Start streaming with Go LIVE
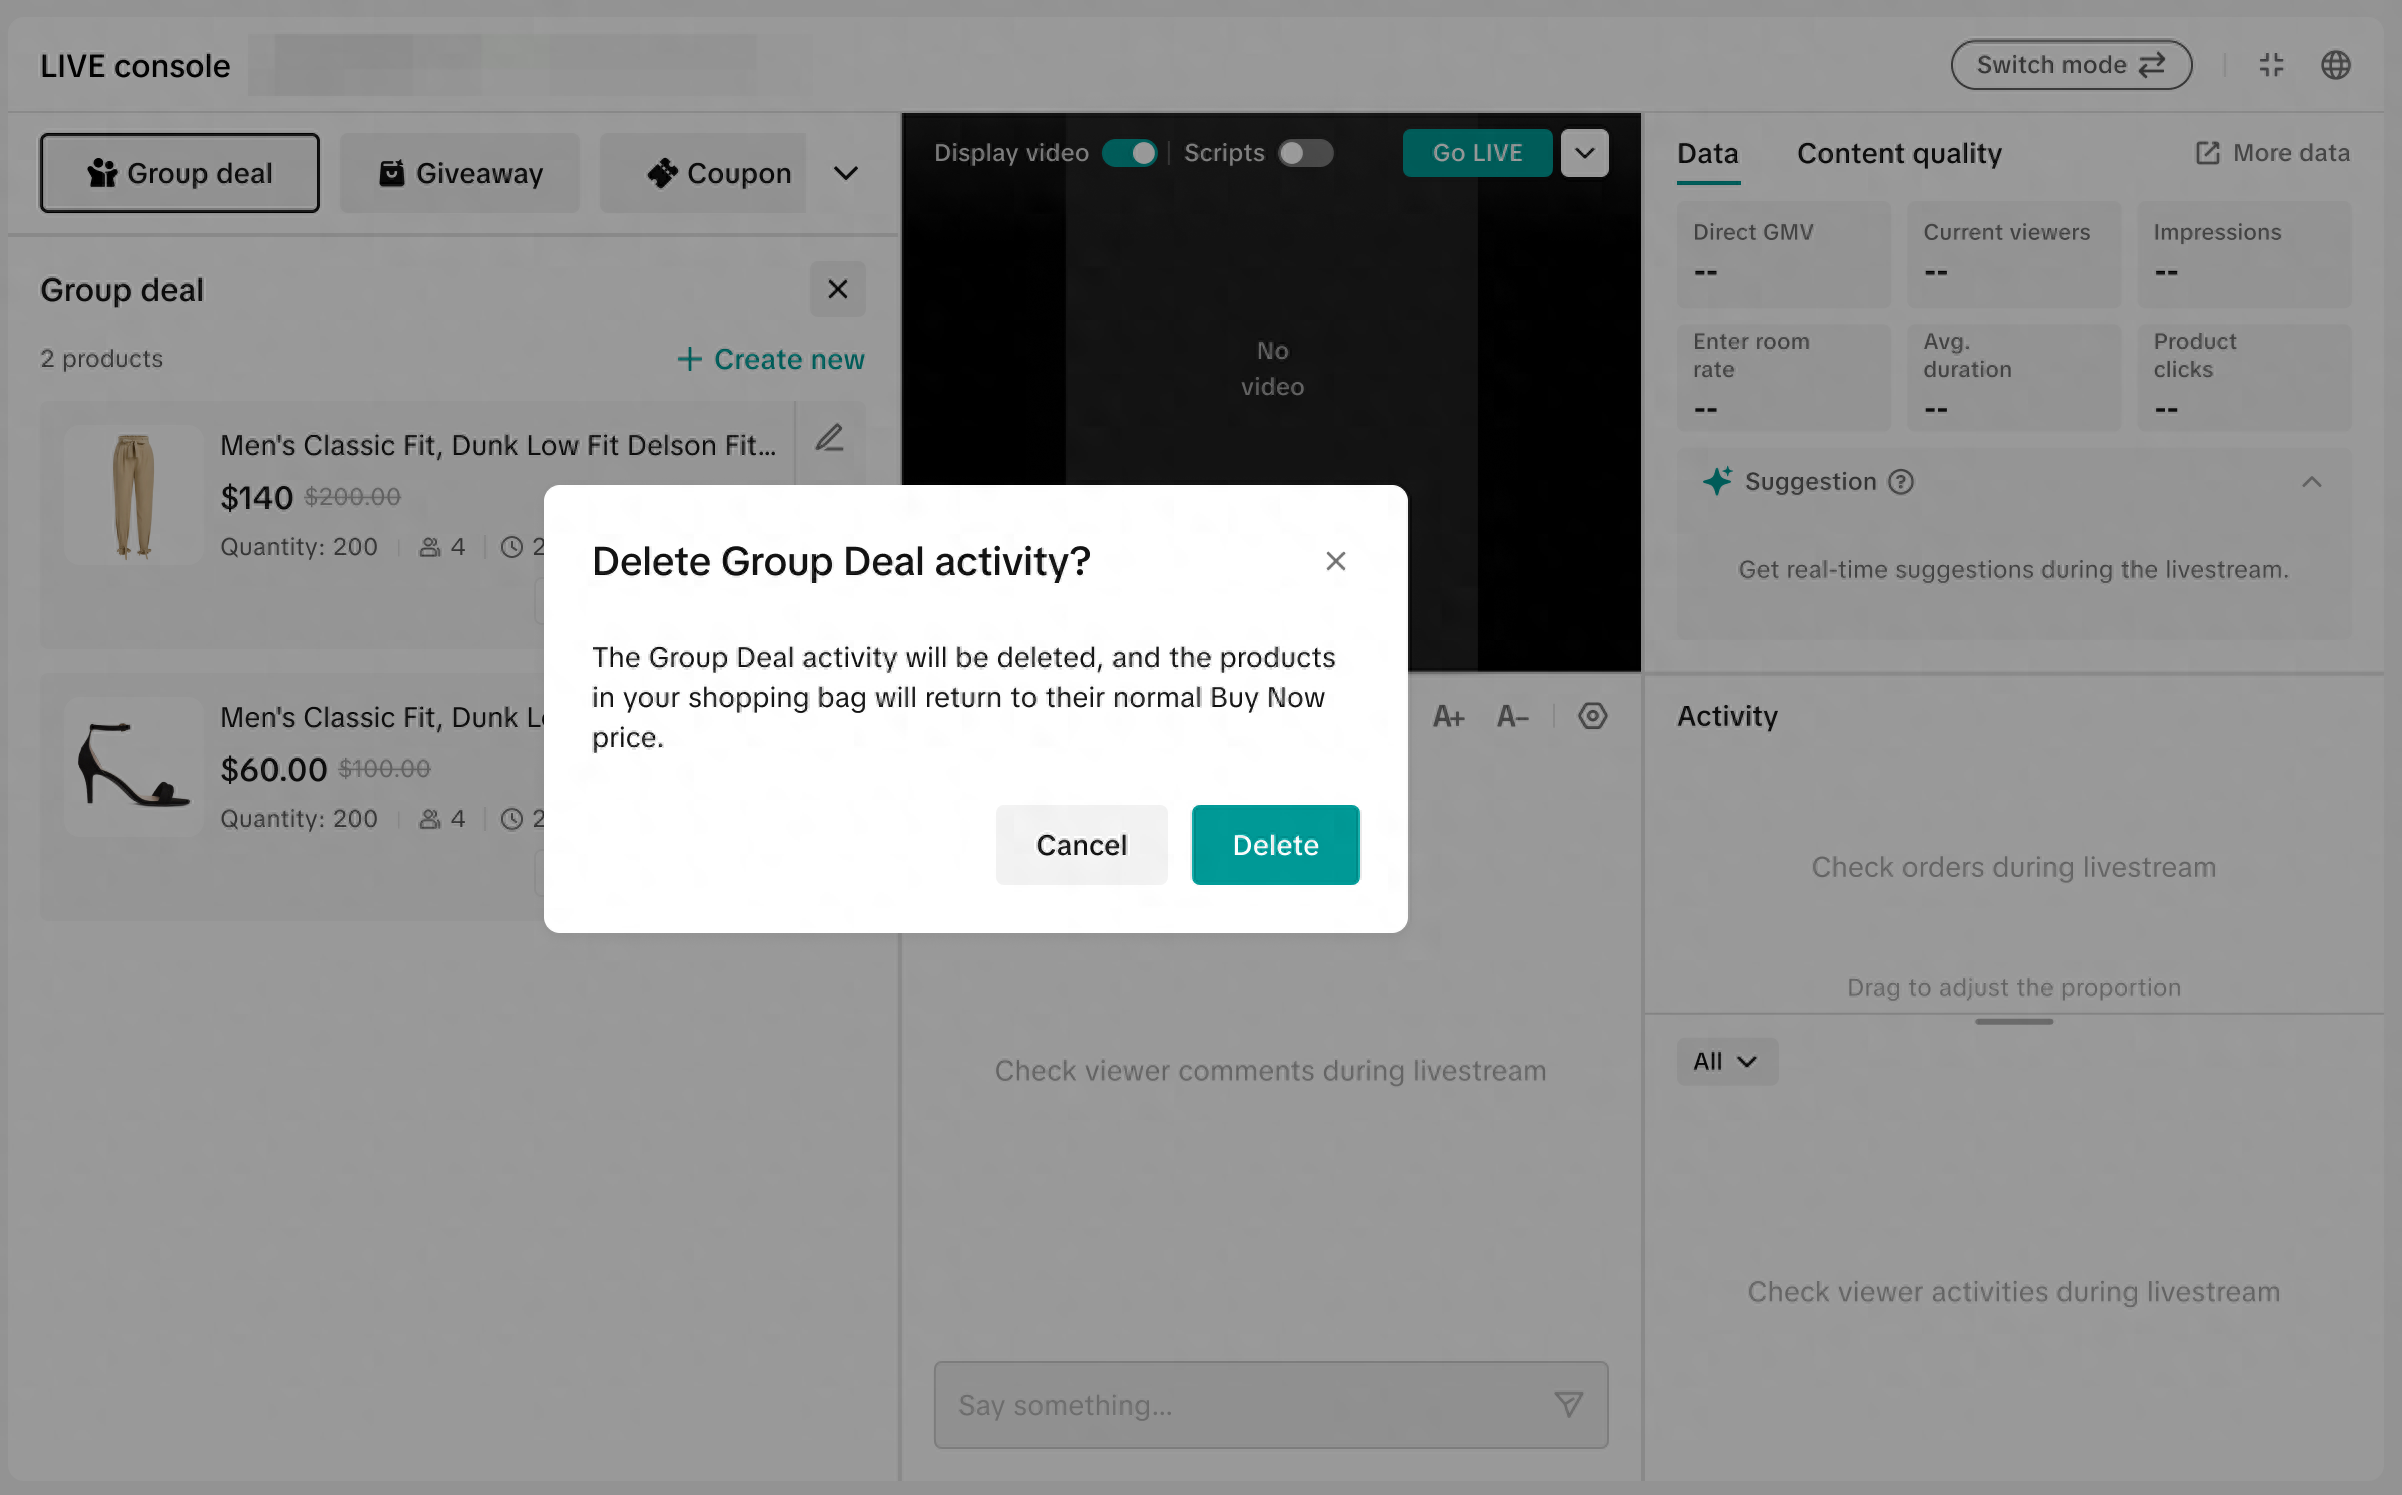The width and height of the screenshot is (2402, 1495). [x=1477, y=153]
